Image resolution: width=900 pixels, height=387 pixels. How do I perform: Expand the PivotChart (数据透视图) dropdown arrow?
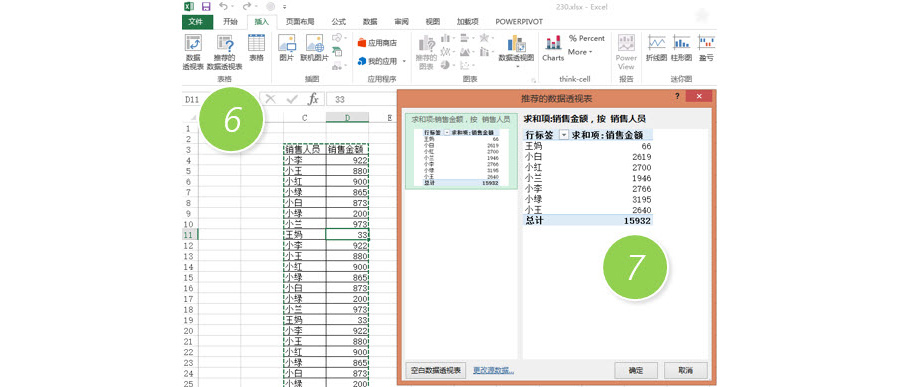(x=516, y=67)
